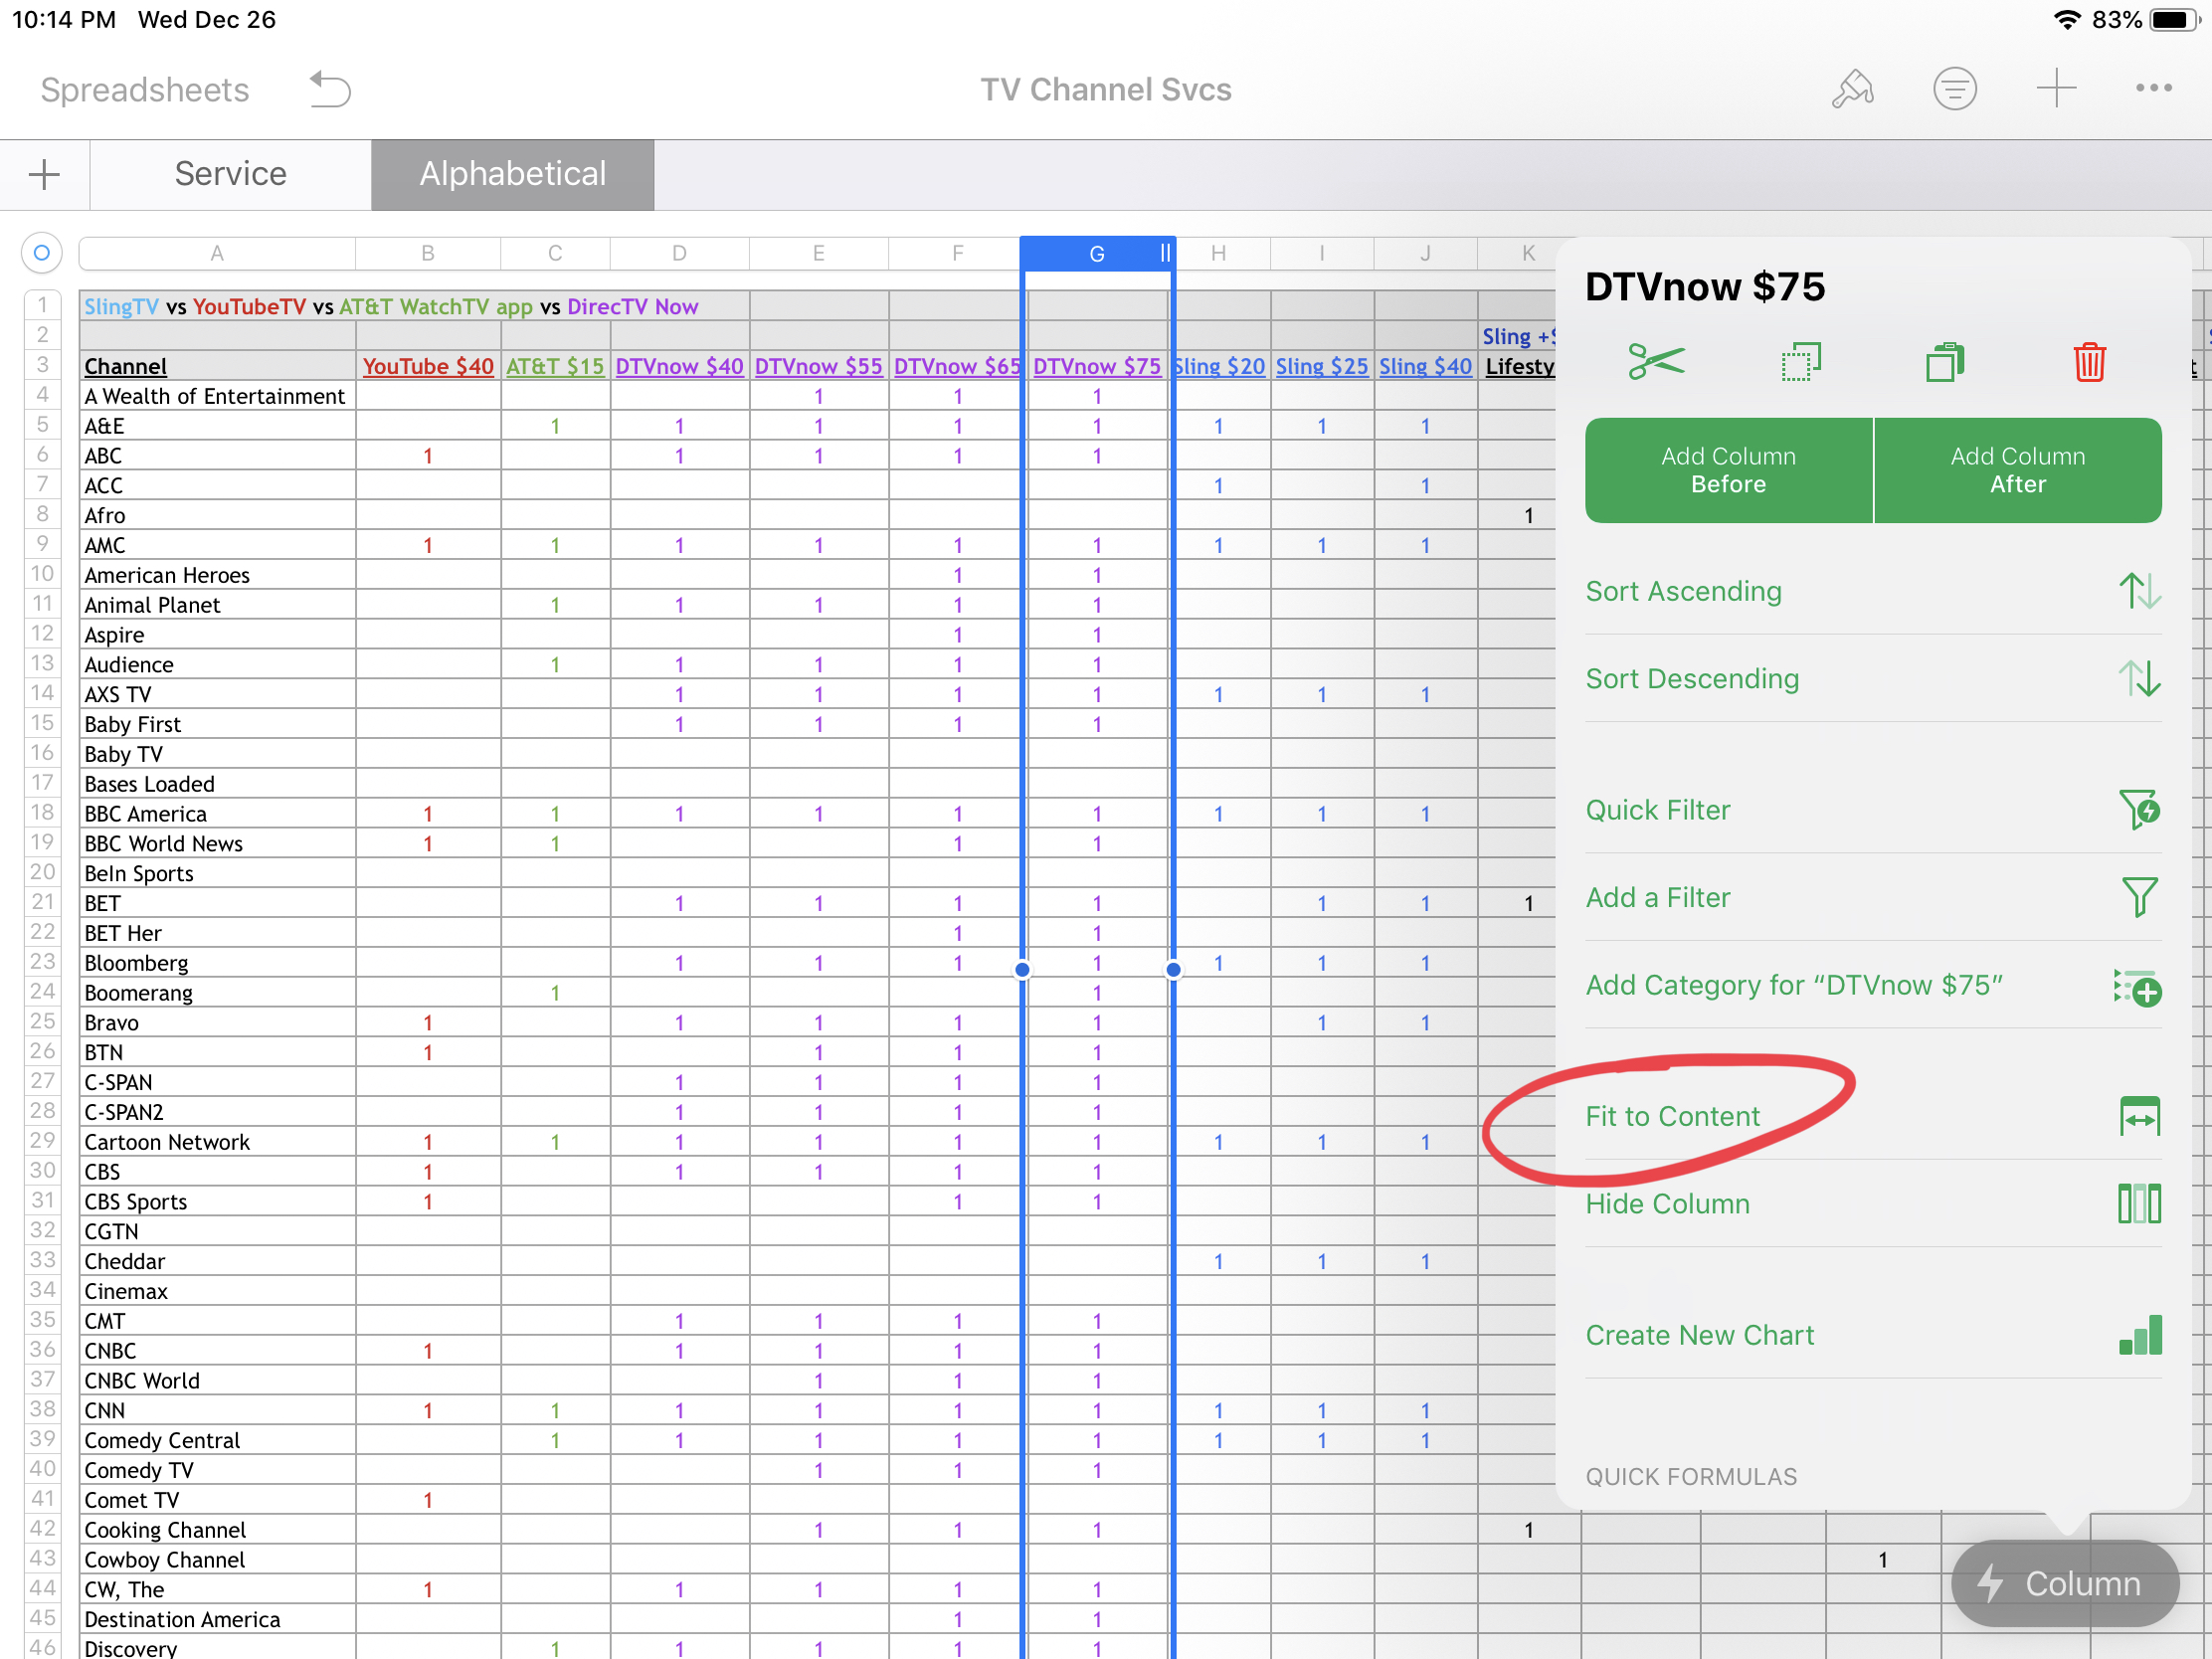Tap the lower right column selection handle
2212x1659 pixels.
coord(1173,970)
